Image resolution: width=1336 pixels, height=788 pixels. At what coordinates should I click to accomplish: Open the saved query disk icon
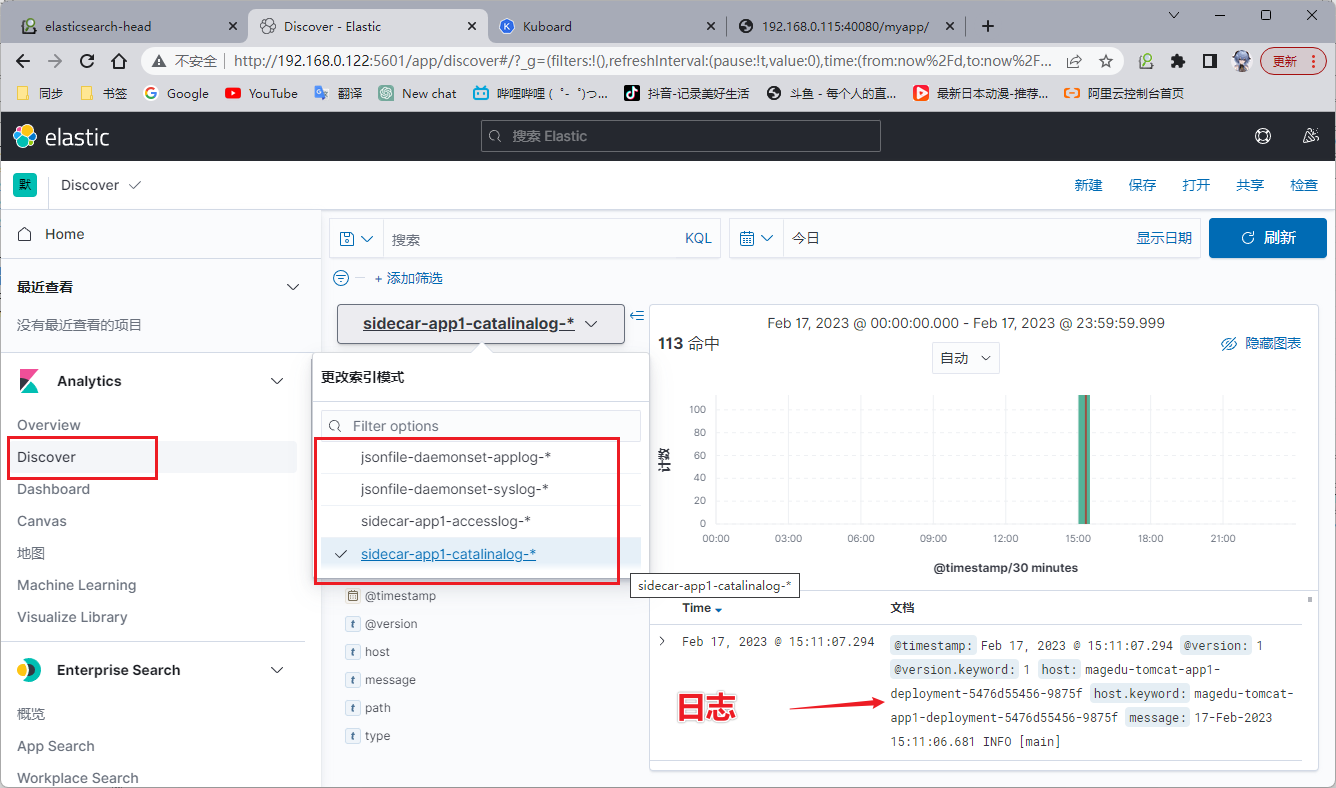click(x=347, y=238)
